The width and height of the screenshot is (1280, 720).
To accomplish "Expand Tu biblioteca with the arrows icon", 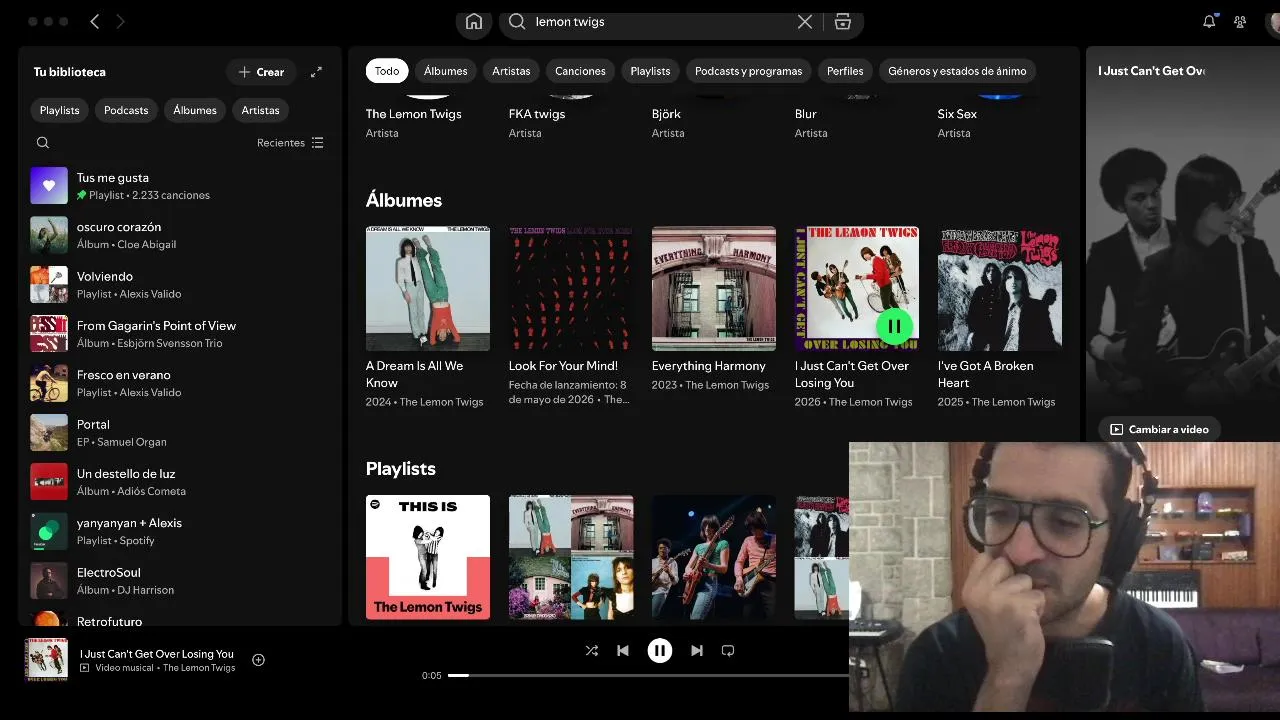I will 316,72.
